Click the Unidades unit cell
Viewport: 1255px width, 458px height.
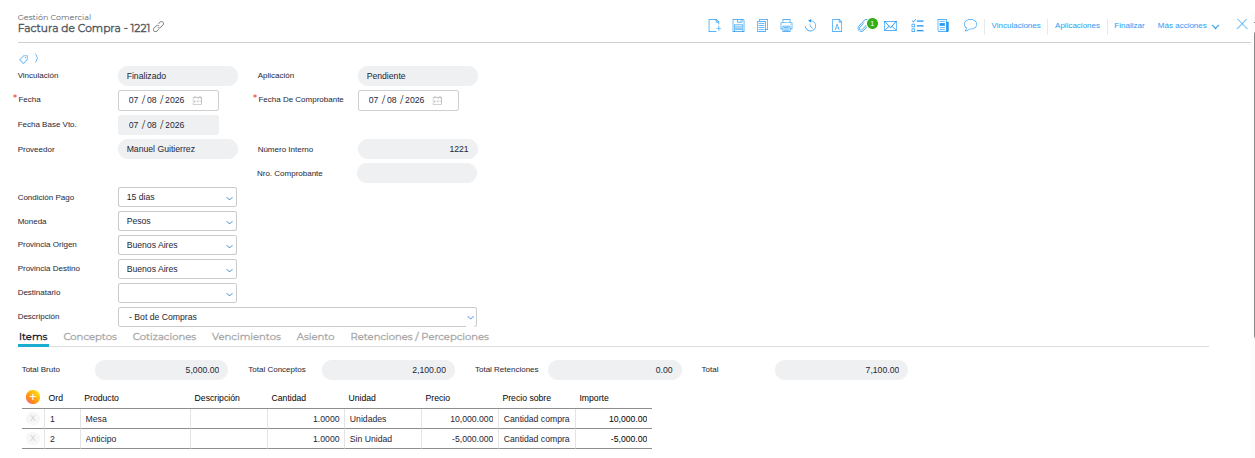click(x=382, y=419)
